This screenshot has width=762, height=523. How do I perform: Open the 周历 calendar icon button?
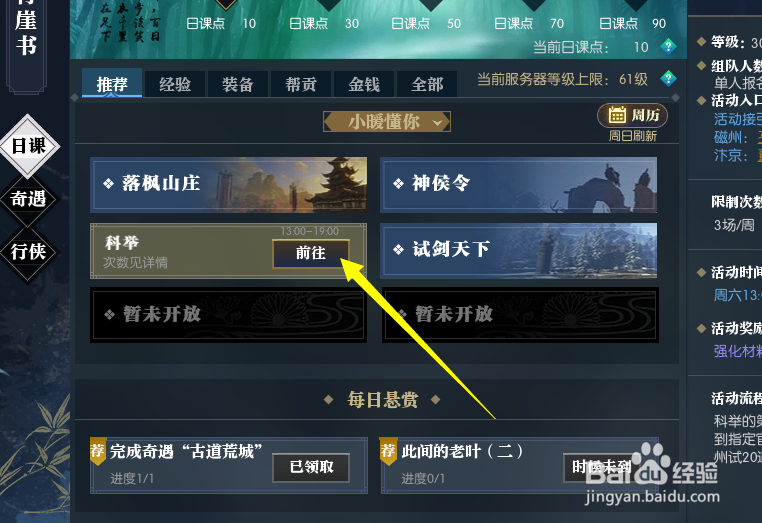[x=632, y=115]
